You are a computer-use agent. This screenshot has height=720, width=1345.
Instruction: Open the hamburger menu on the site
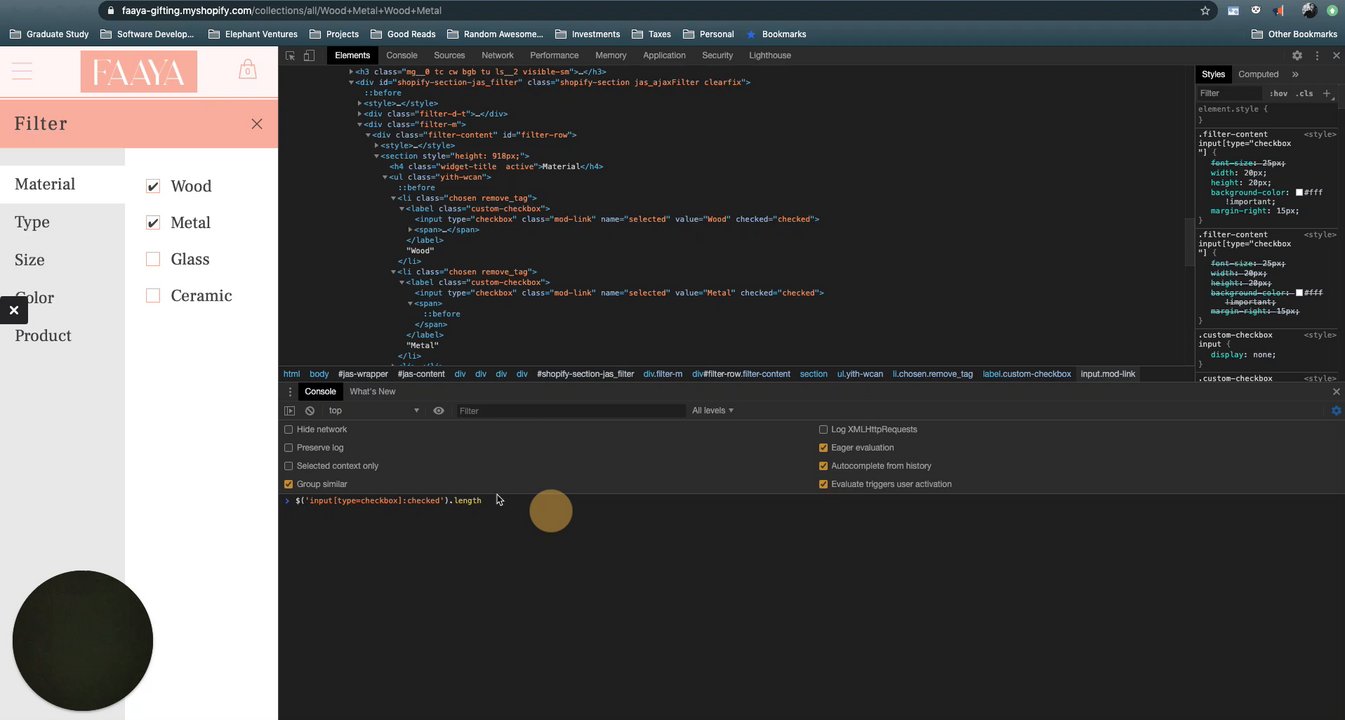click(x=22, y=71)
